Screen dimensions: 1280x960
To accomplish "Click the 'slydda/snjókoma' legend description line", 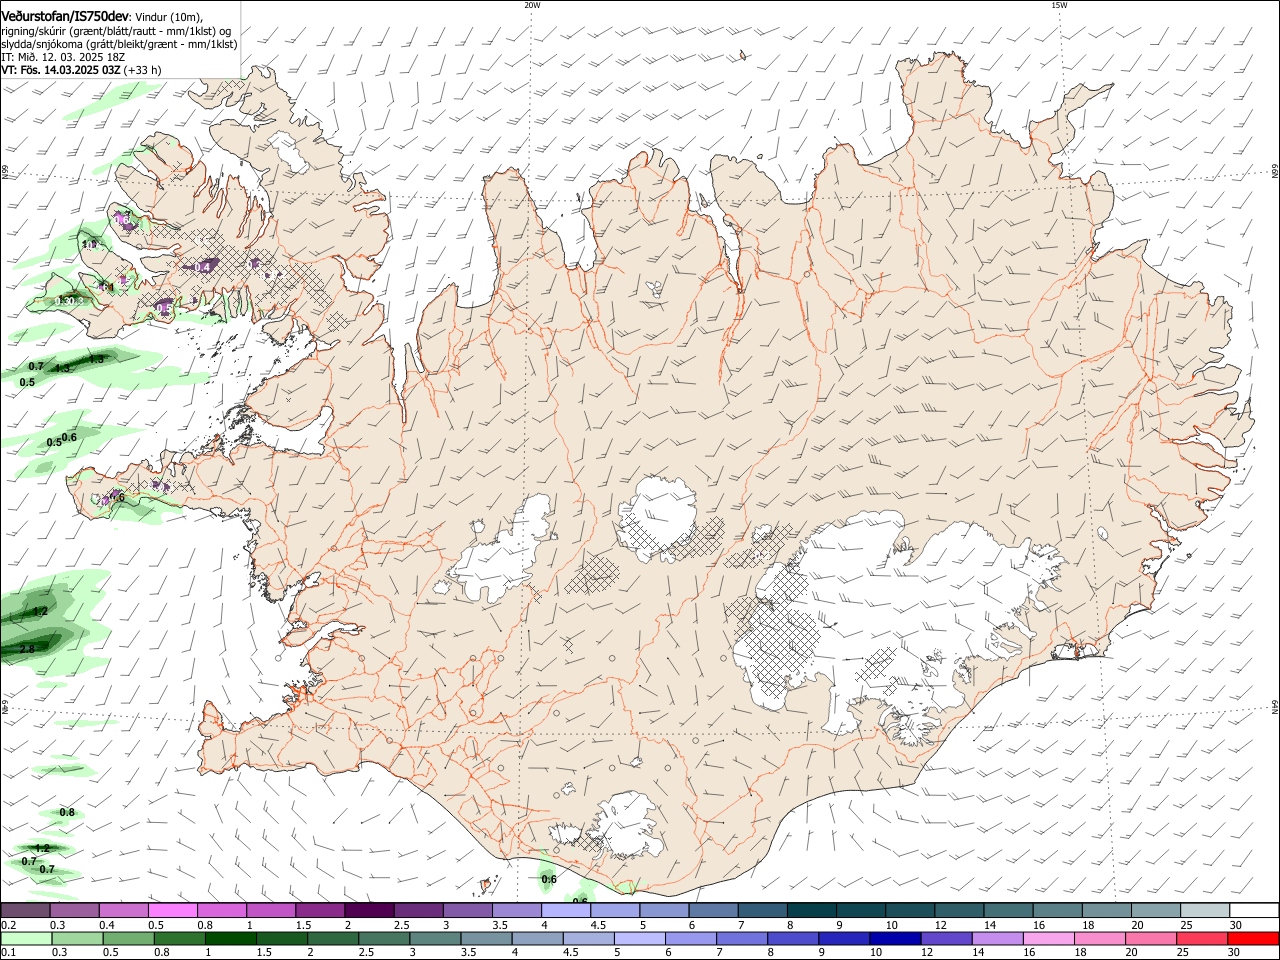I will pos(119,44).
